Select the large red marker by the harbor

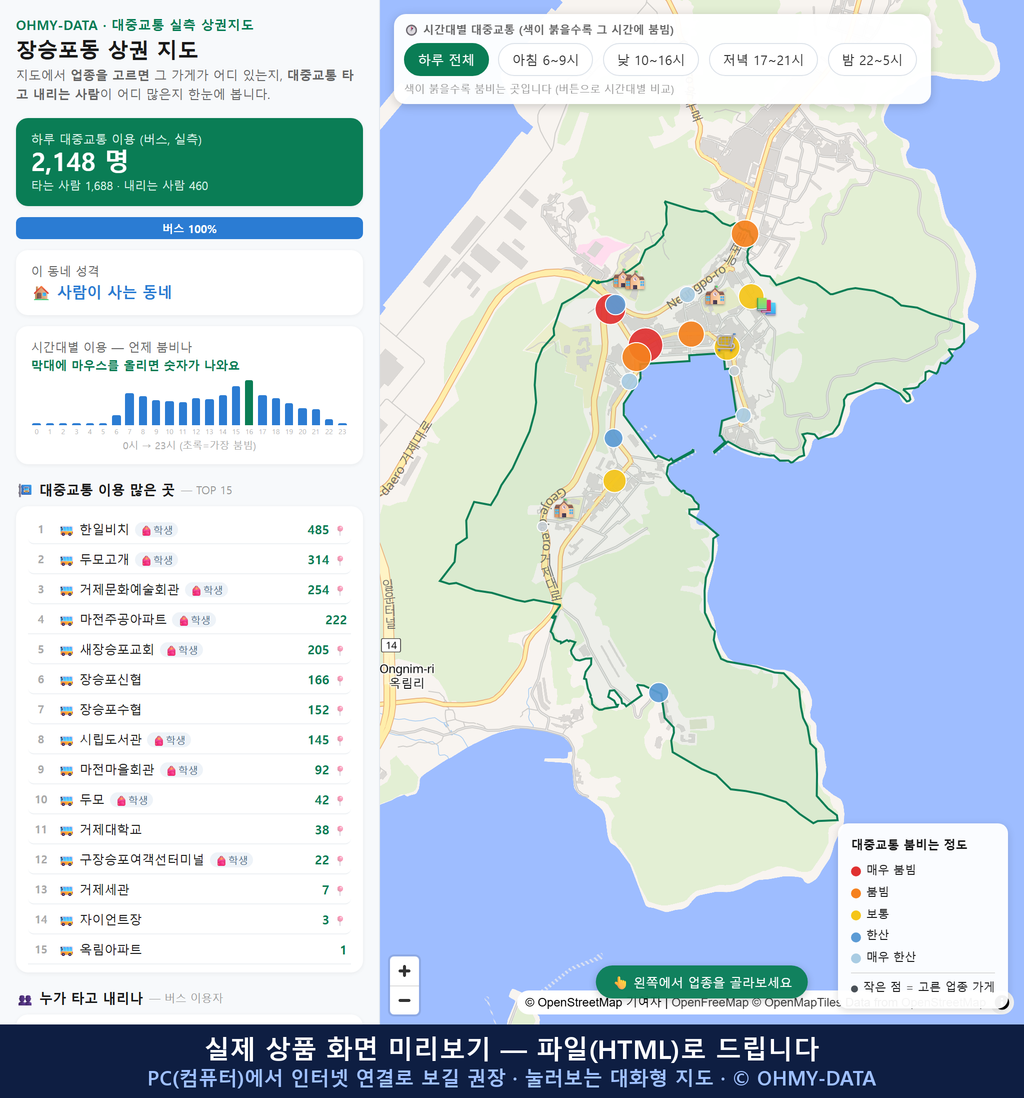[x=647, y=343]
